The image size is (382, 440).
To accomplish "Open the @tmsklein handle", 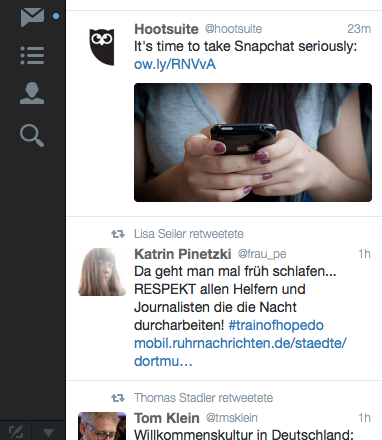I will [232, 418].
